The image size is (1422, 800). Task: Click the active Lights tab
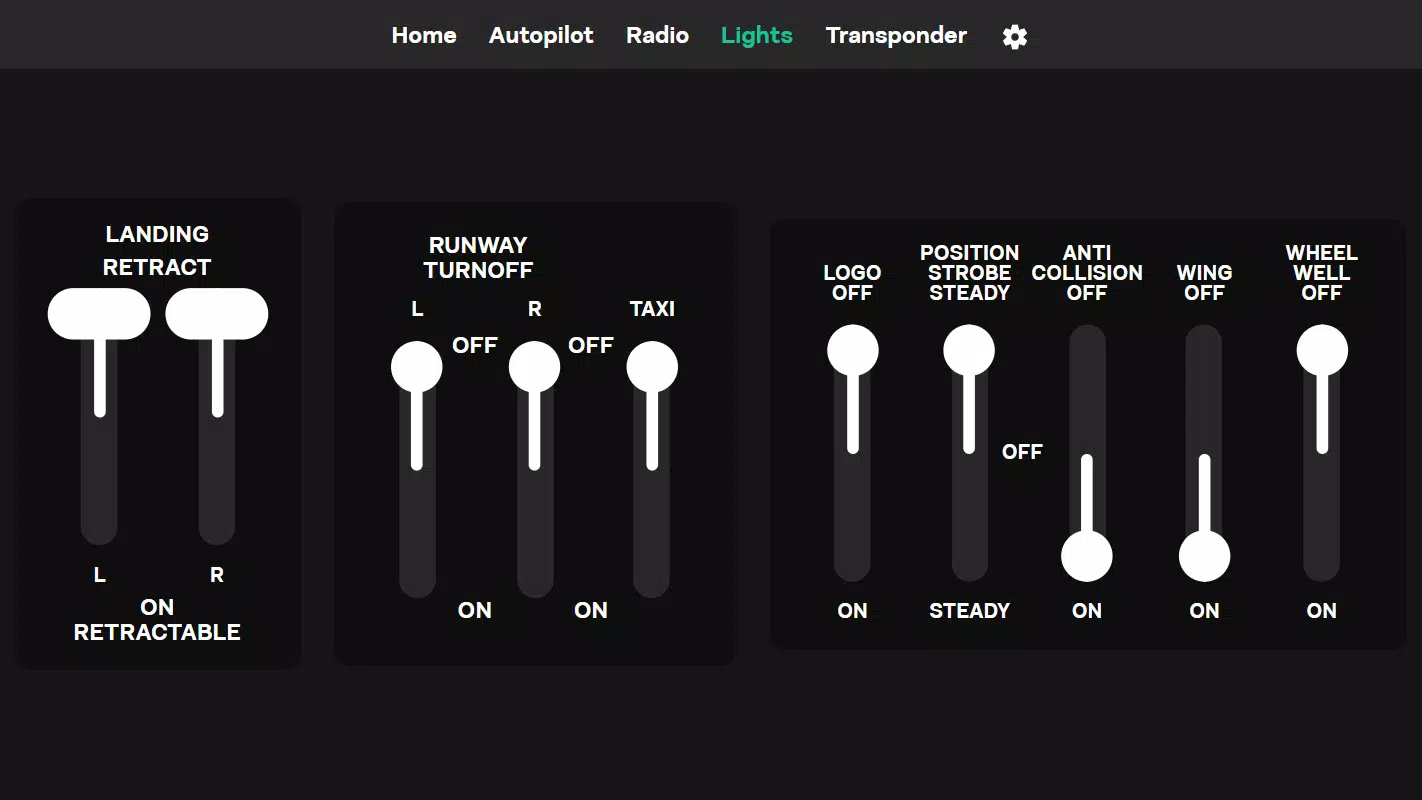[x=757, y=36]
